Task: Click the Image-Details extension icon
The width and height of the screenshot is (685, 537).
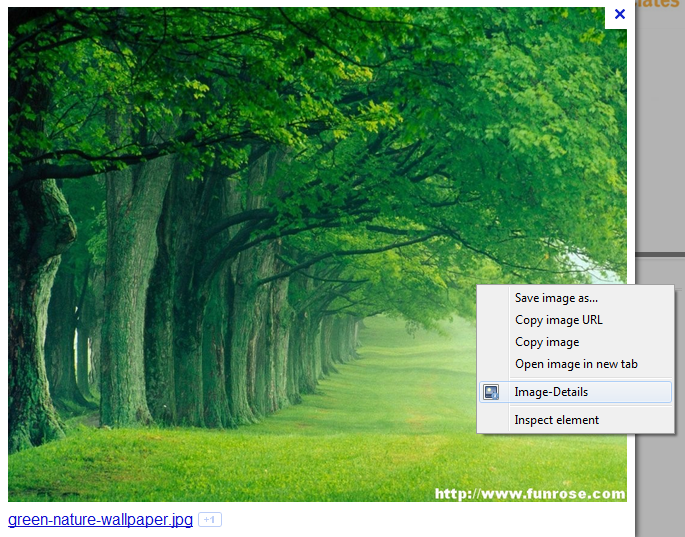Action: pos(491,392)
